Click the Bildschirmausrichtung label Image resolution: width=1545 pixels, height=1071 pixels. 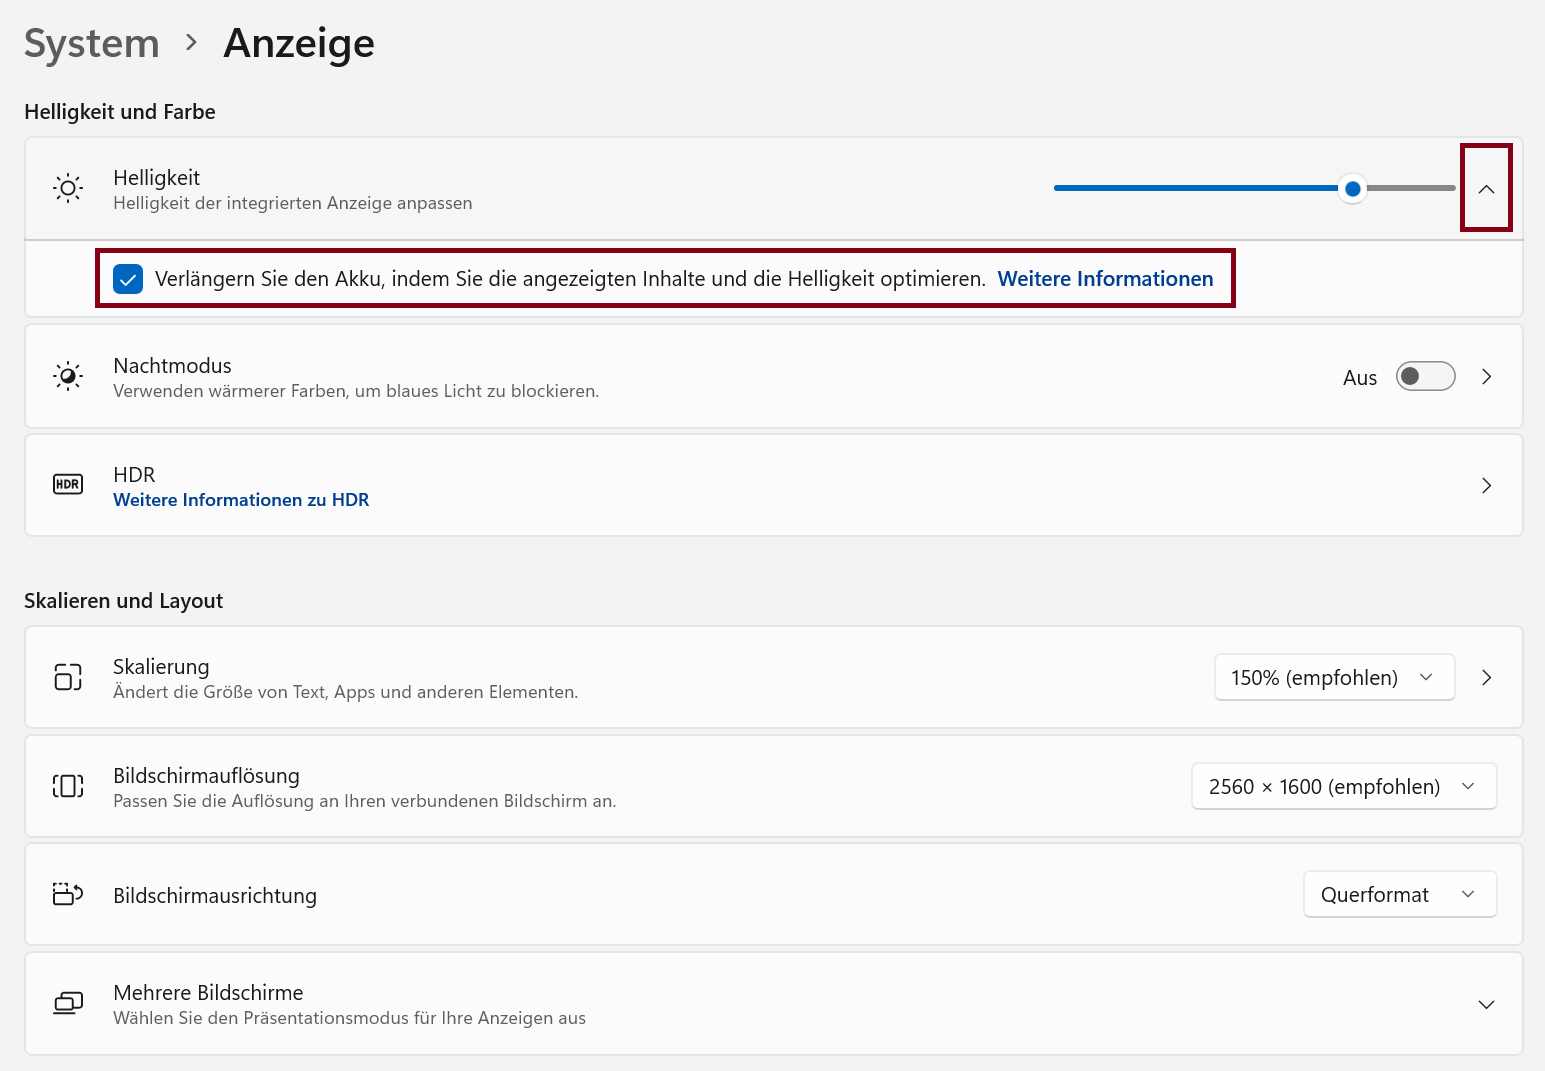215,895
